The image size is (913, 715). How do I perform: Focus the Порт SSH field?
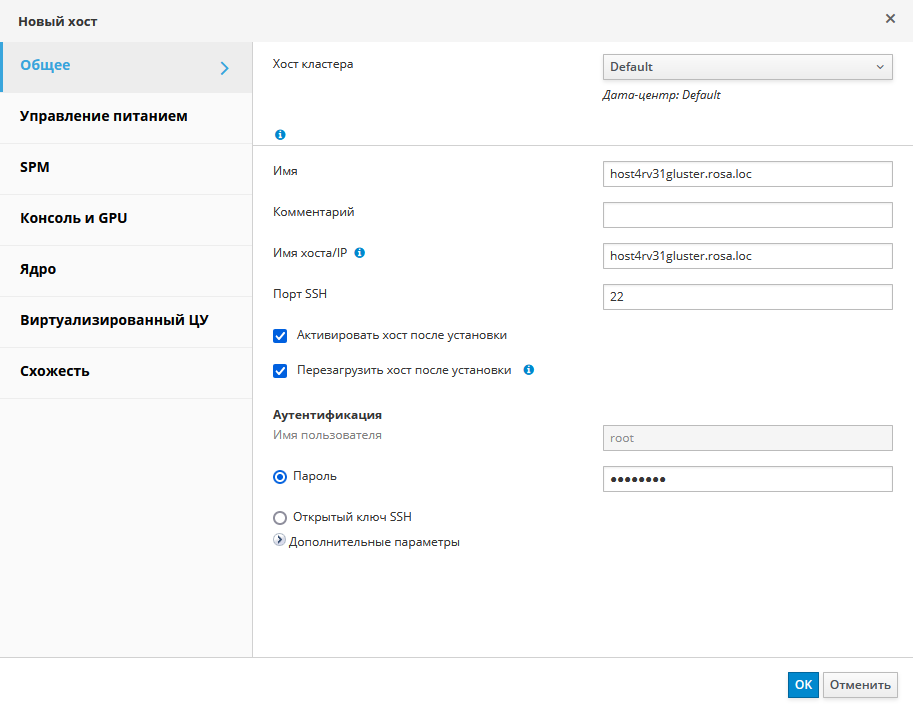tap(747, 297)
